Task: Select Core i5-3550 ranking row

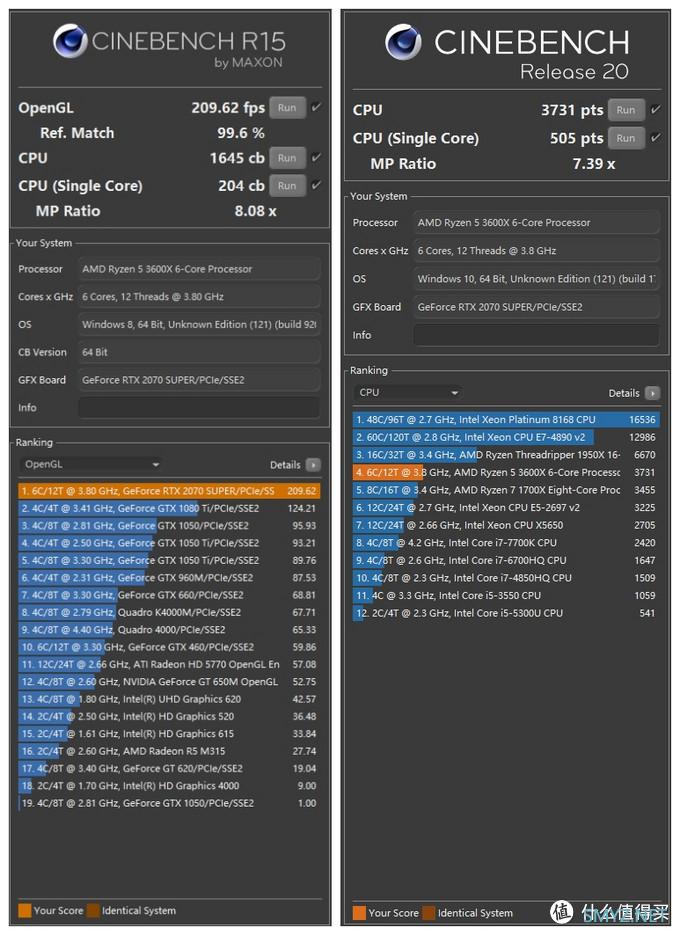Action: pos(506,596)
